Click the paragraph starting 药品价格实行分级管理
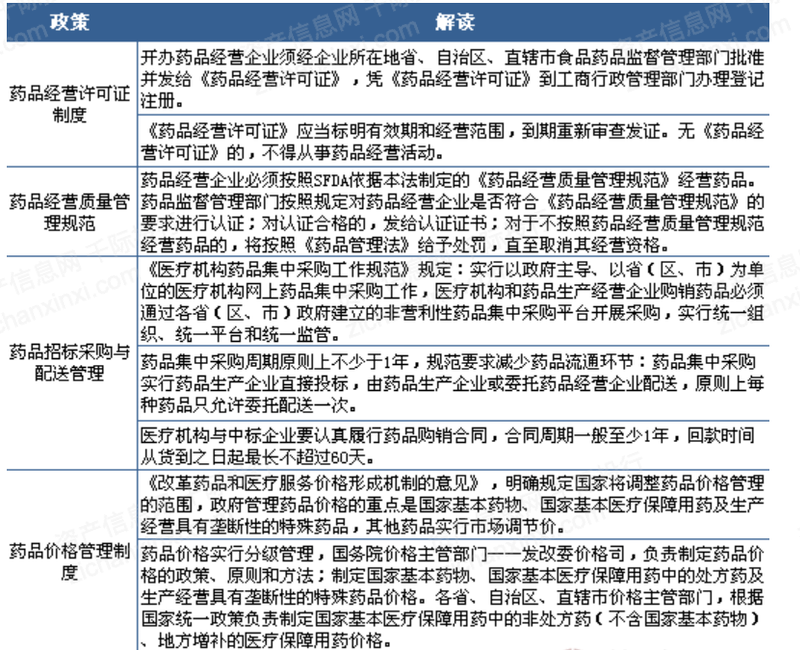This screenshot has width=800, height=650. coord(454,596)
